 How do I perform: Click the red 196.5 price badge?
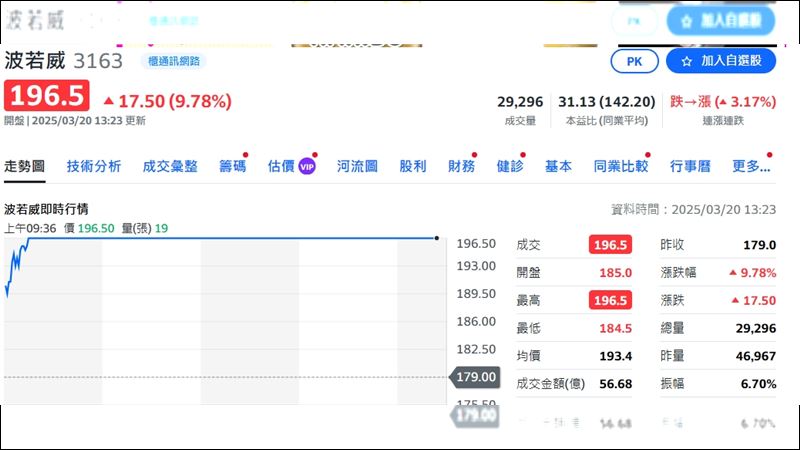(x=46, y=95)
